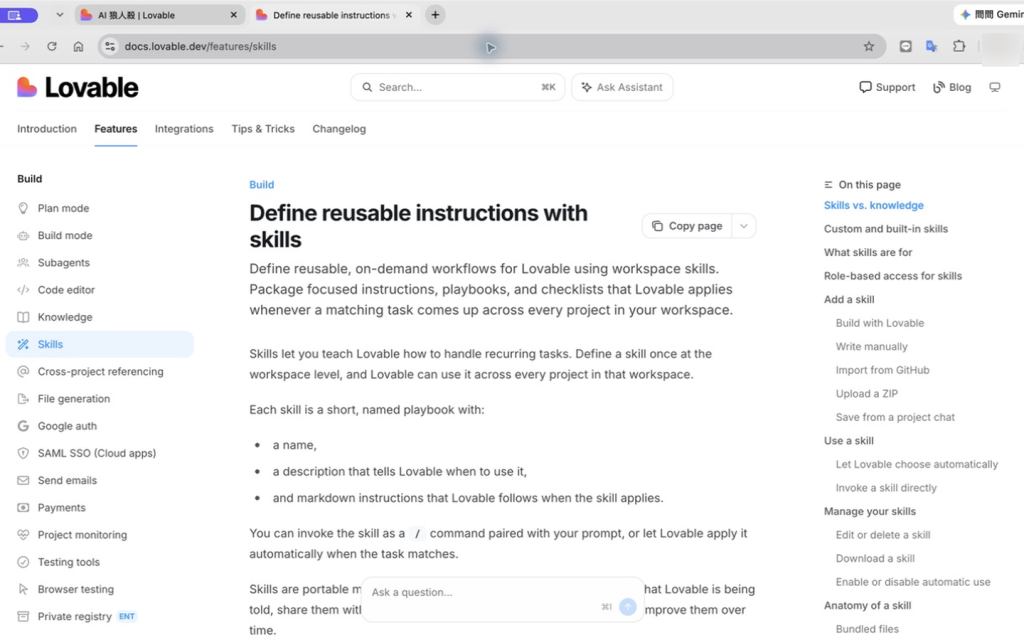The height and width of the screenshot is (640, 1024).
Task: Jump to Edit or delete a skill
Action: coord(882,534)
